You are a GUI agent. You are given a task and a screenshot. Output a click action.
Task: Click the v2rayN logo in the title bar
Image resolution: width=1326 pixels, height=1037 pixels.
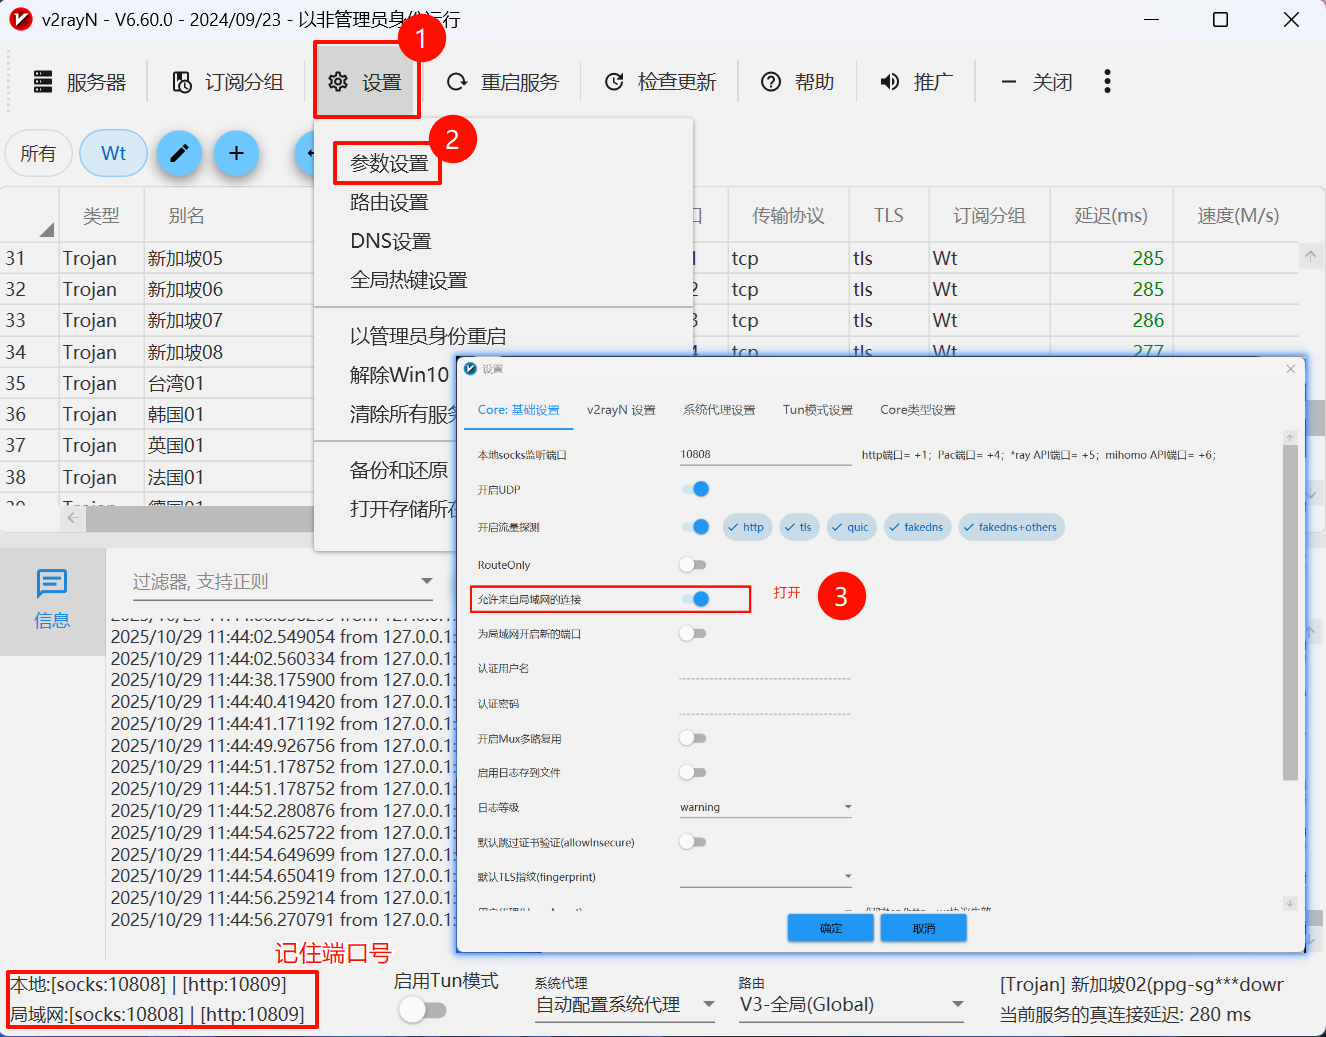point(20,19)
